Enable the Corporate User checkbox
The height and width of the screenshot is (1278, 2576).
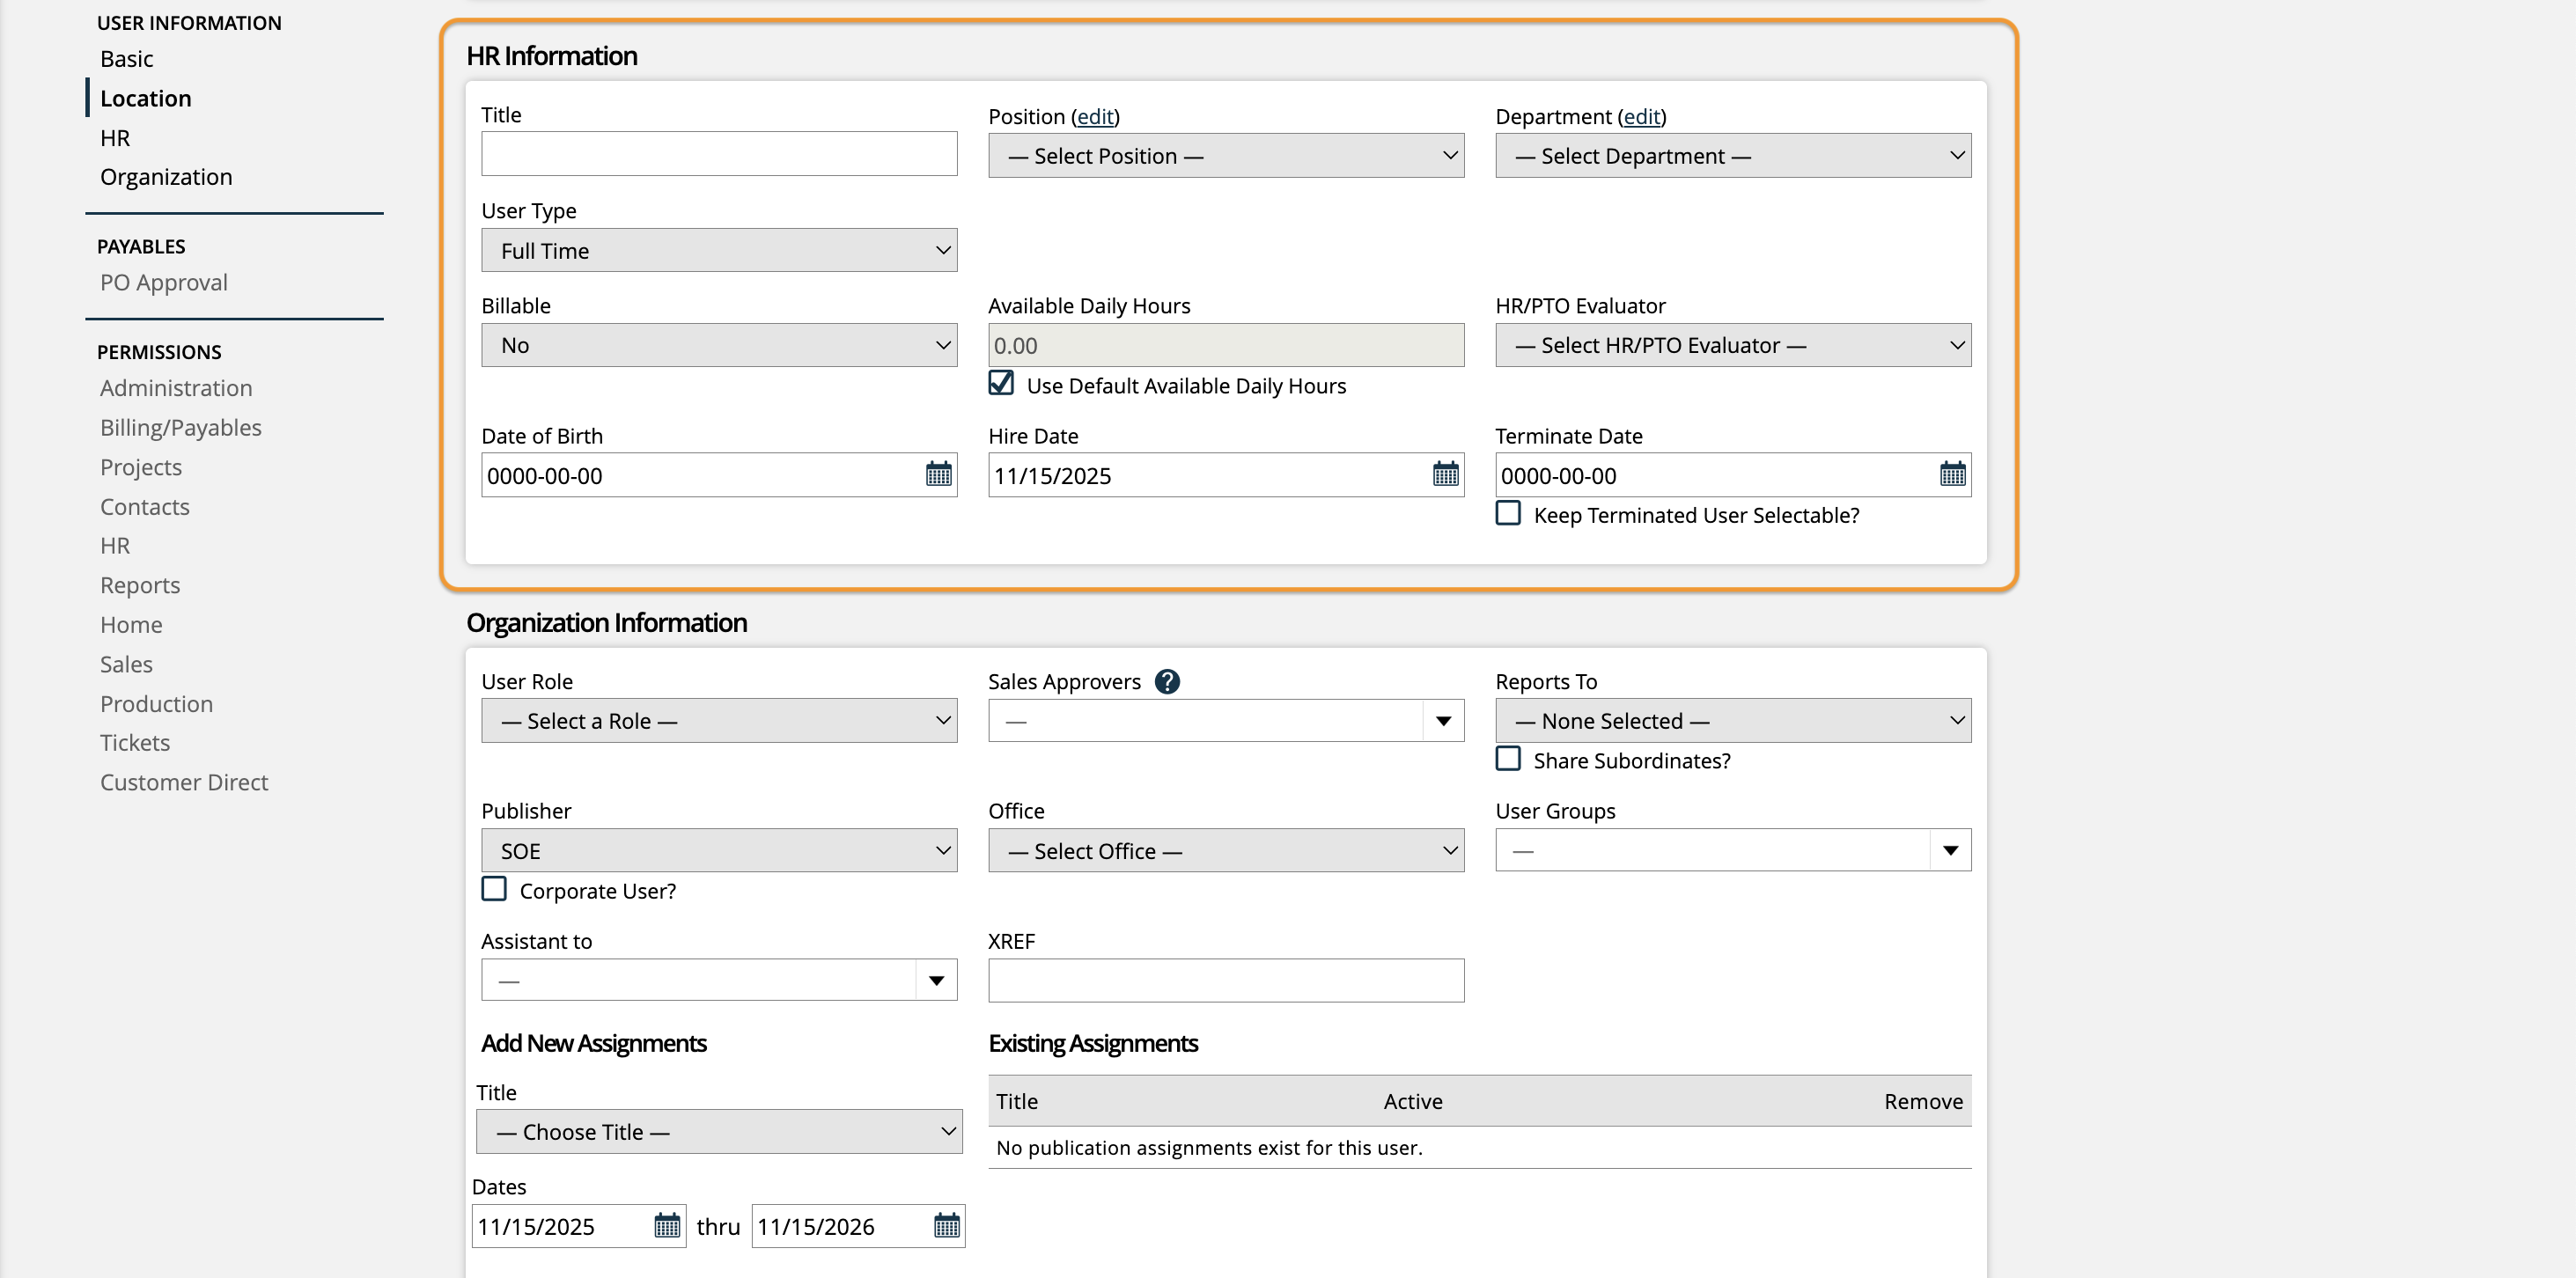(494, 890)
